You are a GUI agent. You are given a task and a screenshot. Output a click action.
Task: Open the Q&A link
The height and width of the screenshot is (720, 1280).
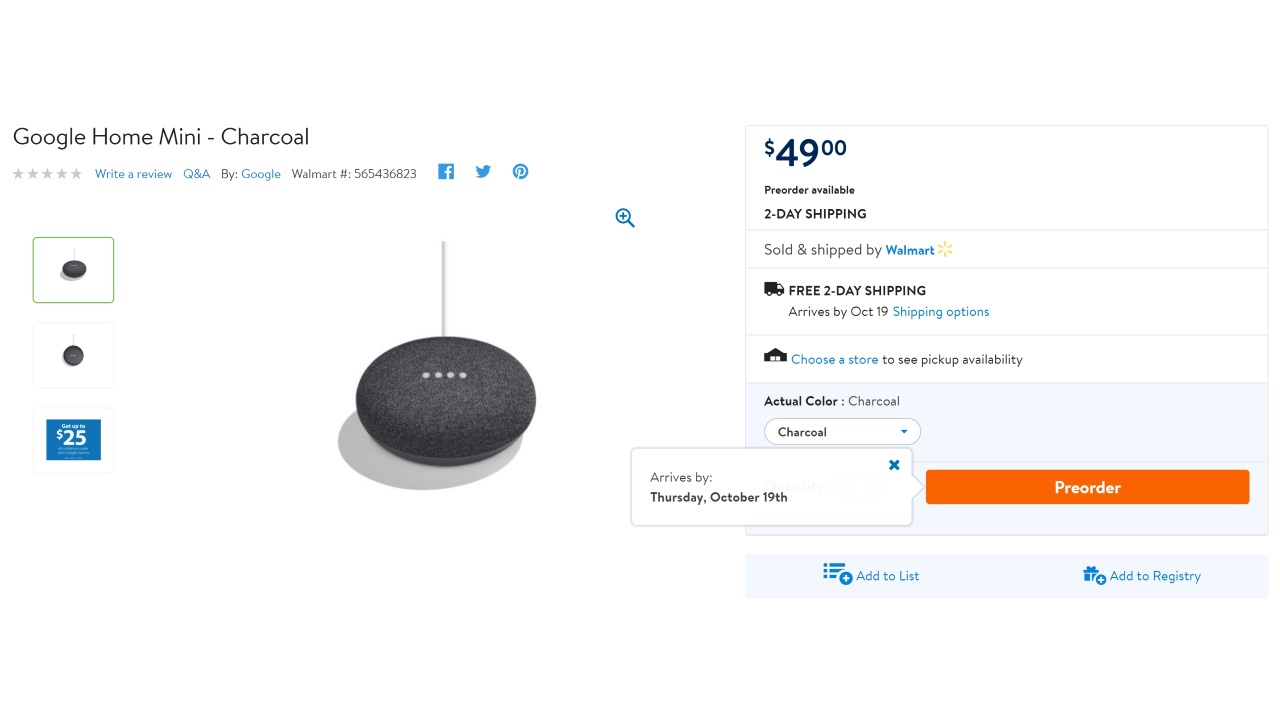196,174
